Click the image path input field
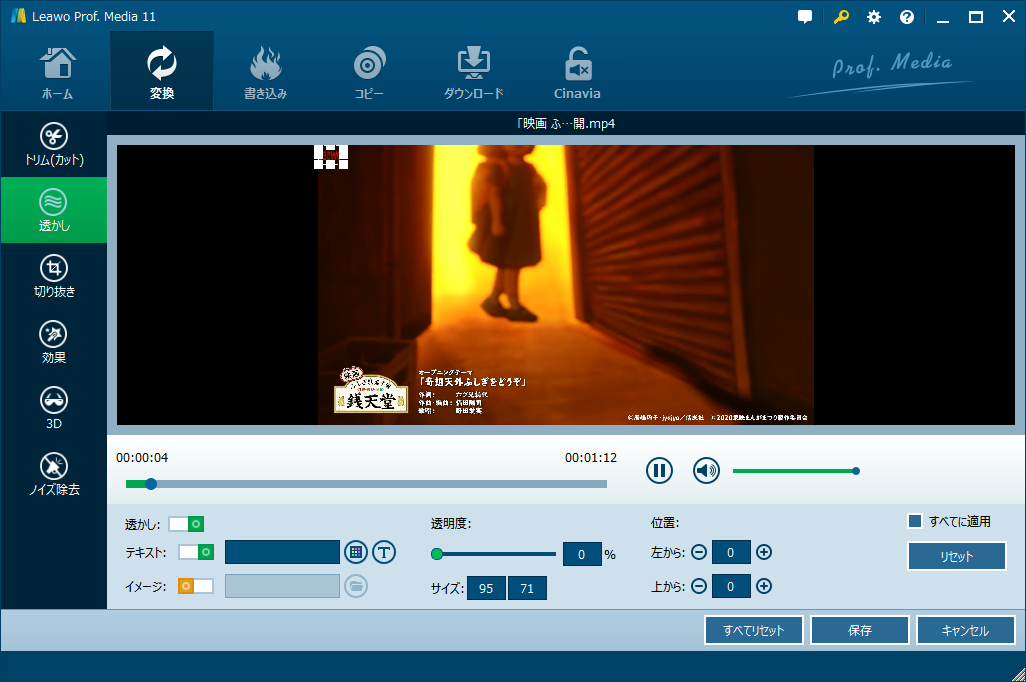Screen dimensions: 1026x682 (282, 586)
